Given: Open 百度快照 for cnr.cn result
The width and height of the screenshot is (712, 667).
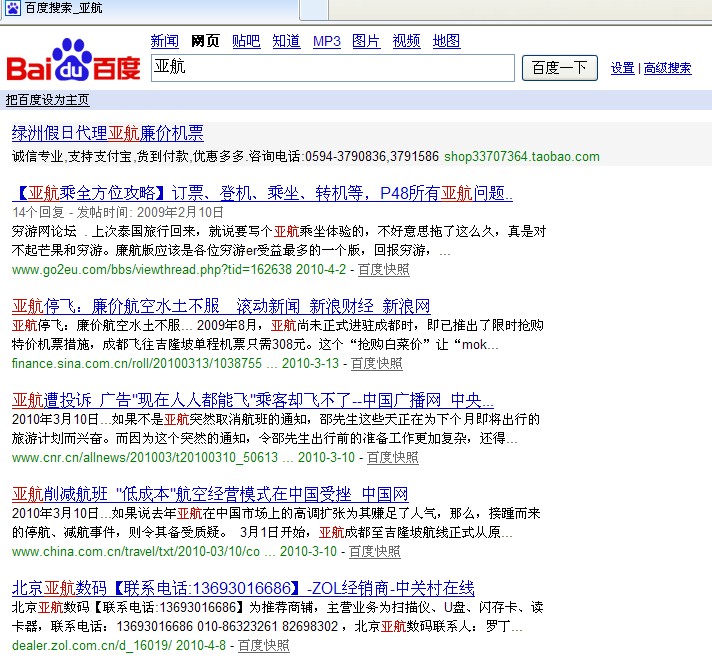Looking at the screenshot, I should coord(392,458).
